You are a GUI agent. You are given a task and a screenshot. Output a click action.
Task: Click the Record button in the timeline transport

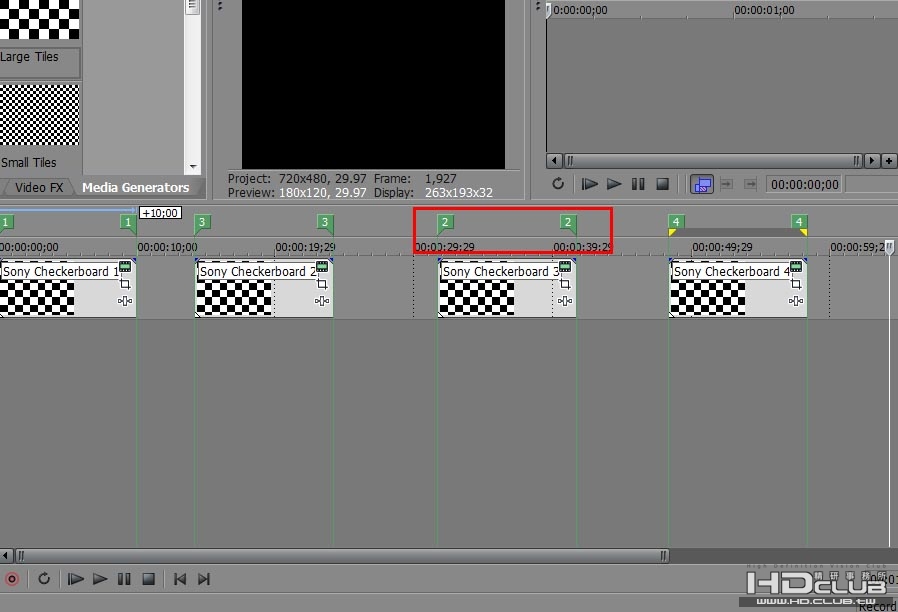11,579
